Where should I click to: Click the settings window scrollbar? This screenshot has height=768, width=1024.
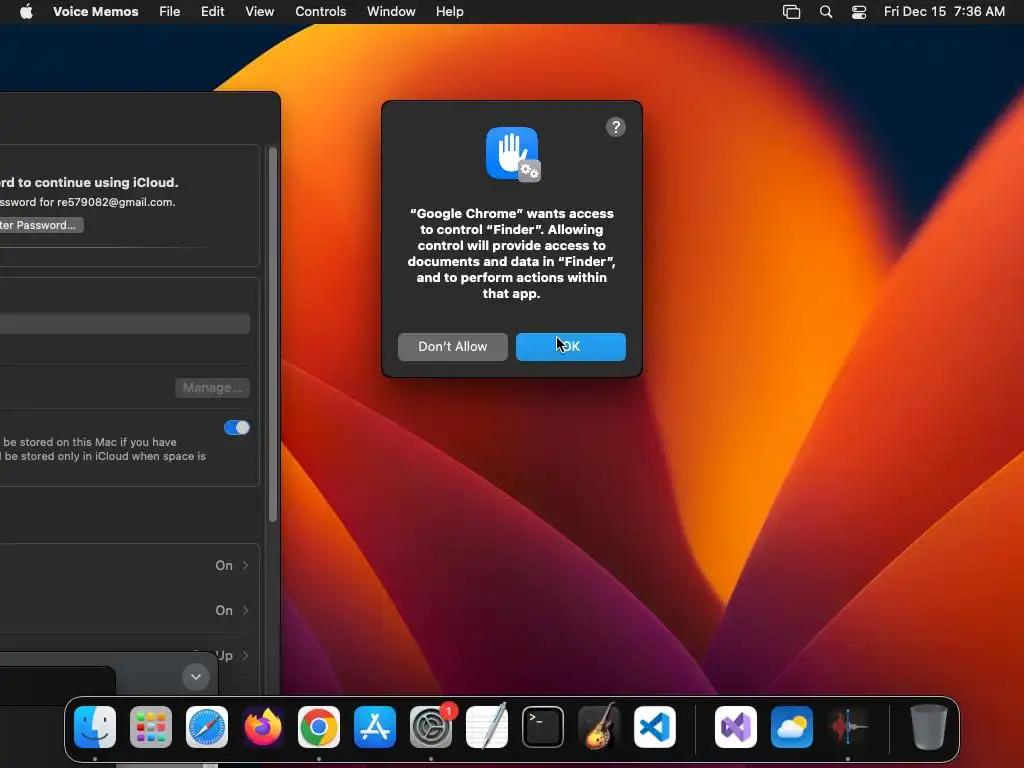273,334
